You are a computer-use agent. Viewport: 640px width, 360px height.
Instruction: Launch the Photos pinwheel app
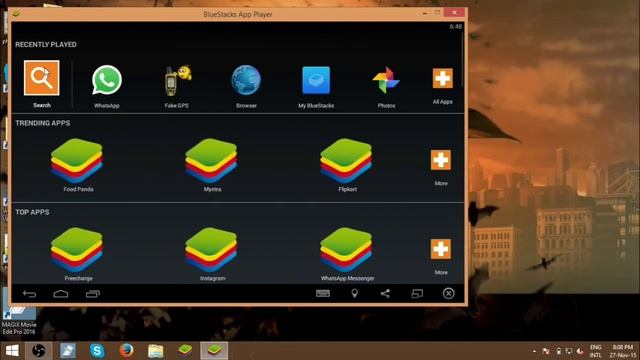point(386,80)
